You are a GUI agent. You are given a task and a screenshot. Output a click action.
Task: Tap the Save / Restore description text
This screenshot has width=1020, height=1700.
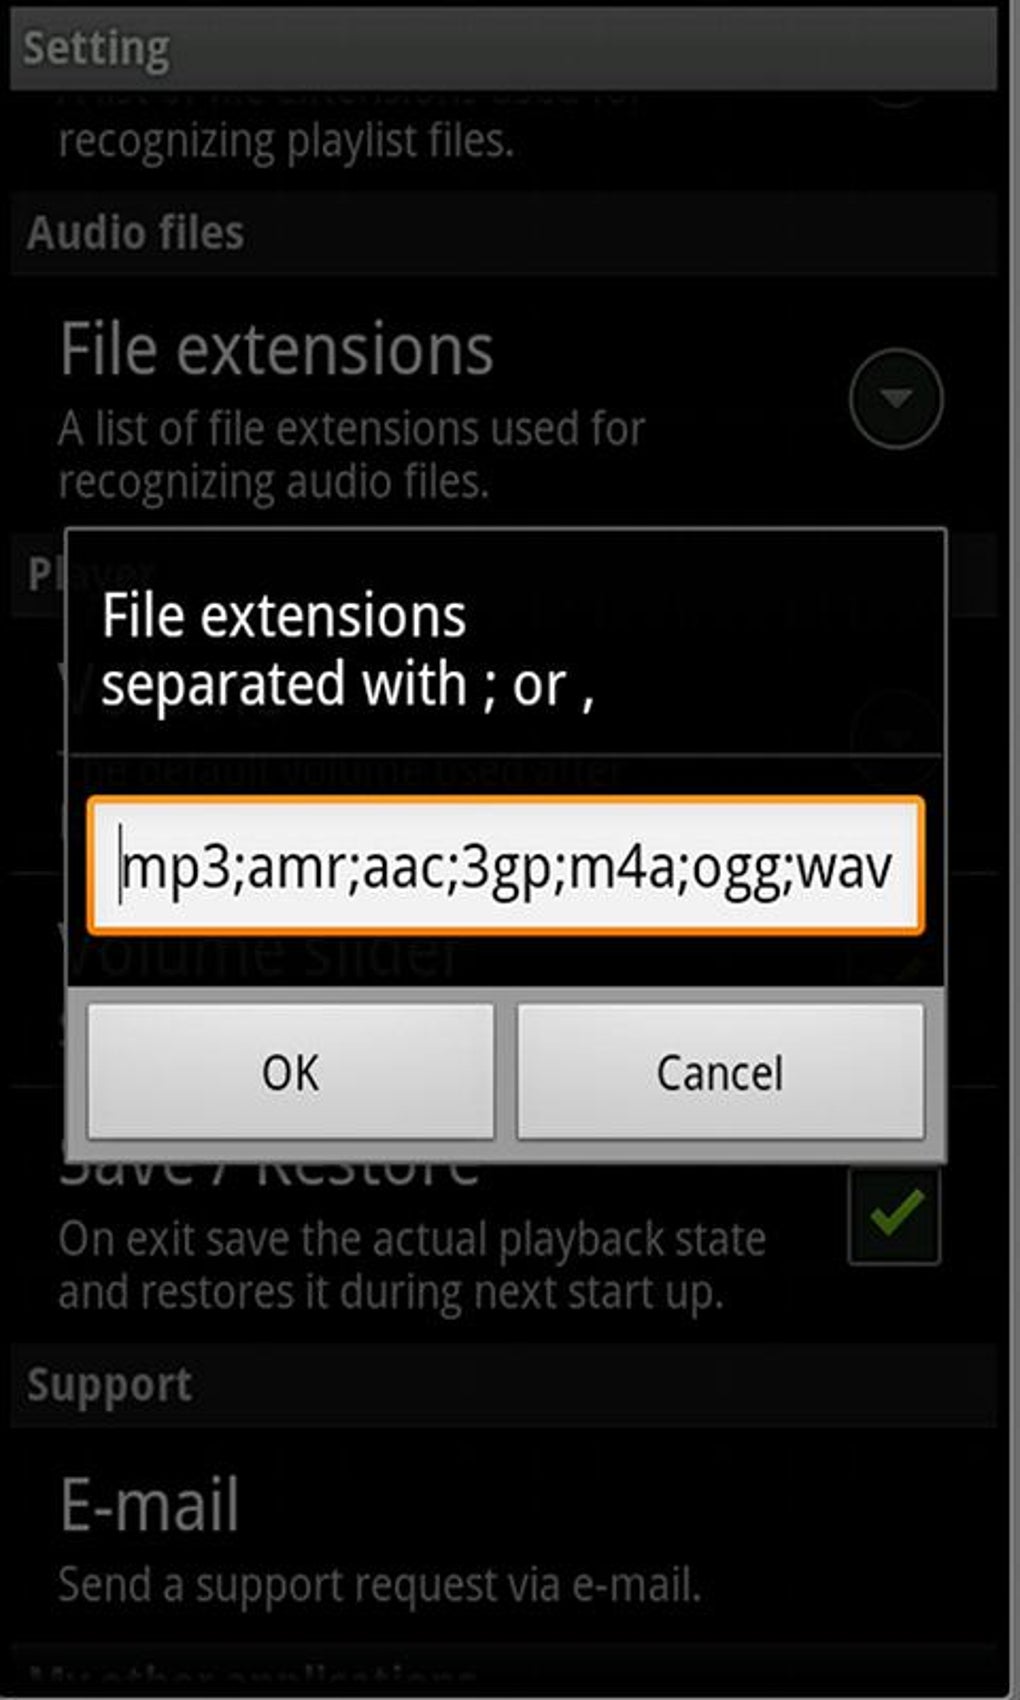coord(412,1266)
